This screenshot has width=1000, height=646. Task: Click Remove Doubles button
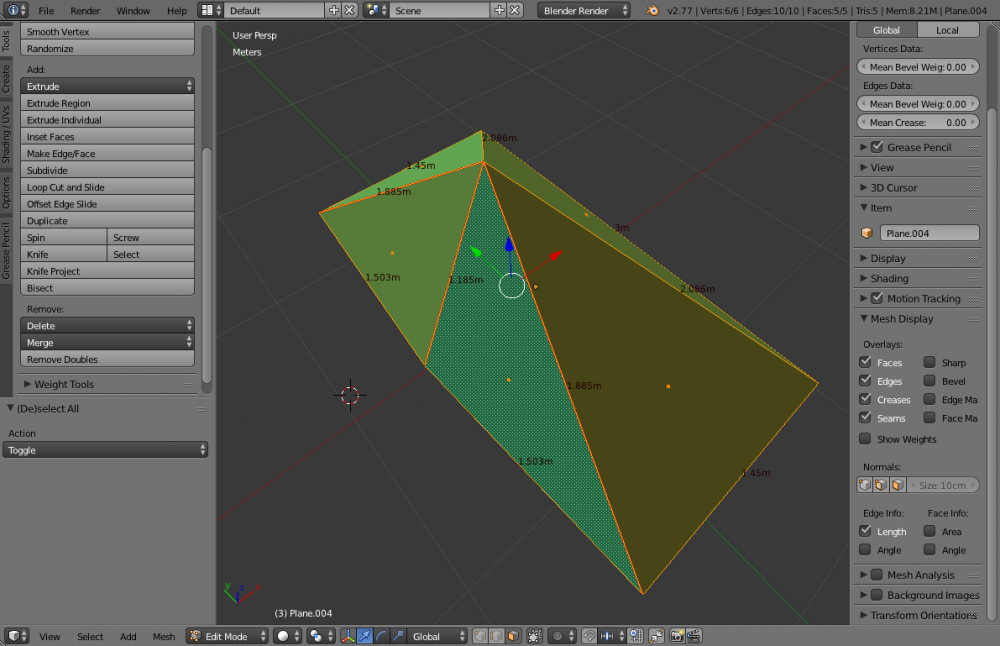click(107, 359)
